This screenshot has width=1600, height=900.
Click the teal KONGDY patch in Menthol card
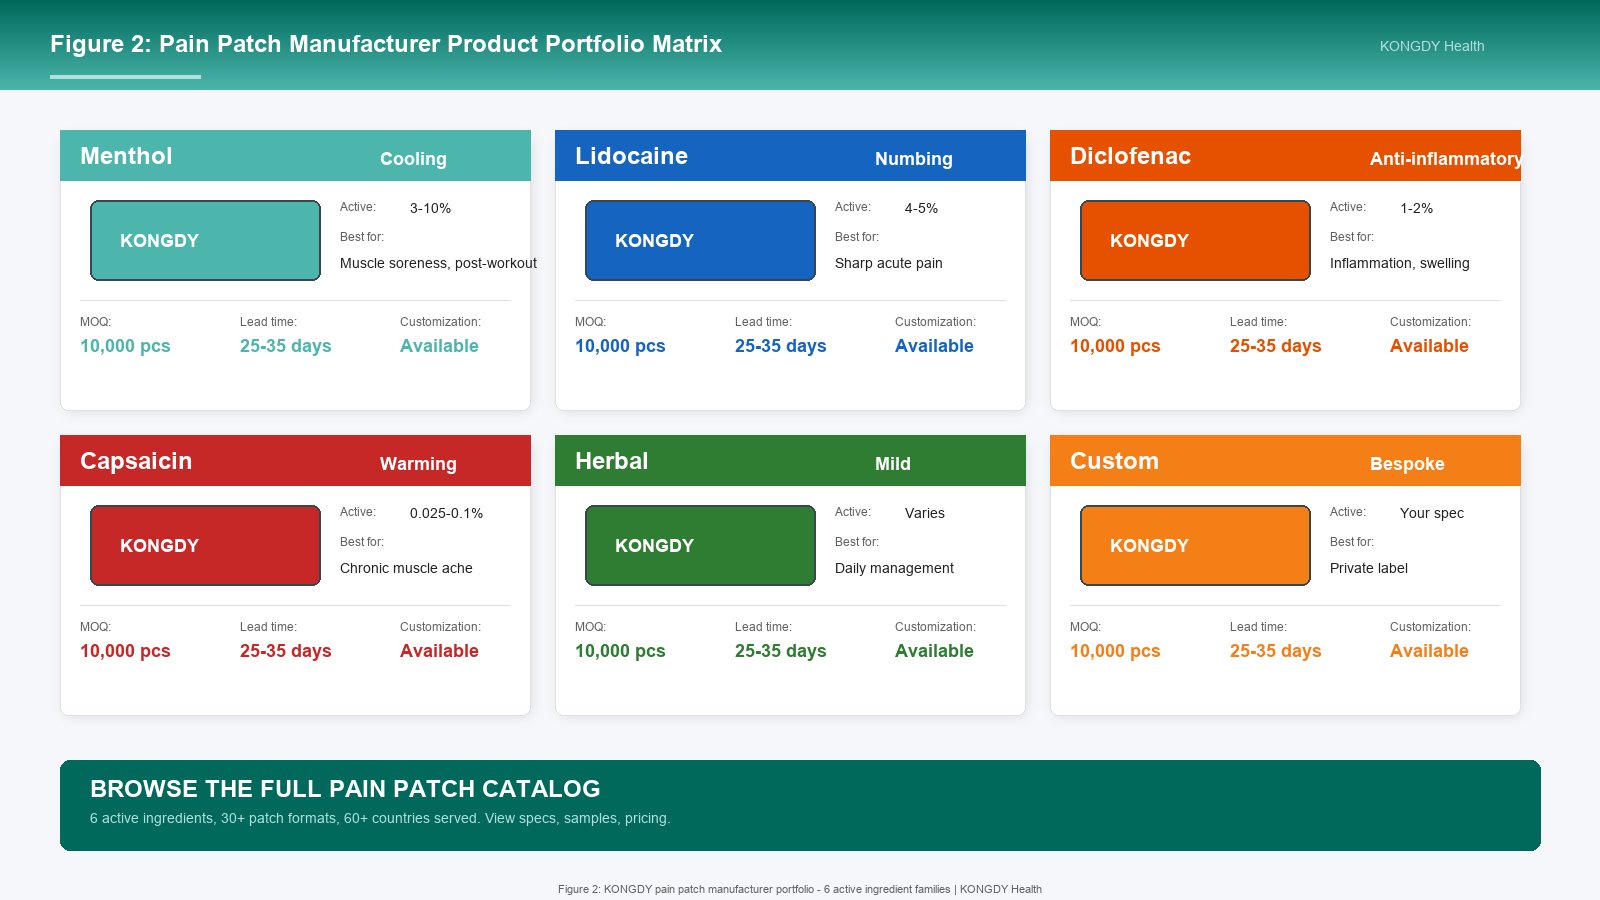pyautogui.click(x=205, y=240)
